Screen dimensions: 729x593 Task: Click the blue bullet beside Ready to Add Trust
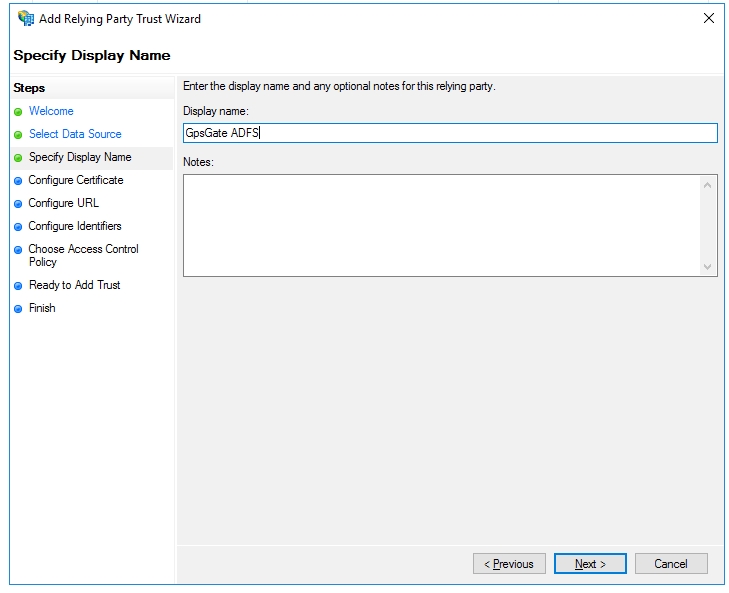[18, 286]
